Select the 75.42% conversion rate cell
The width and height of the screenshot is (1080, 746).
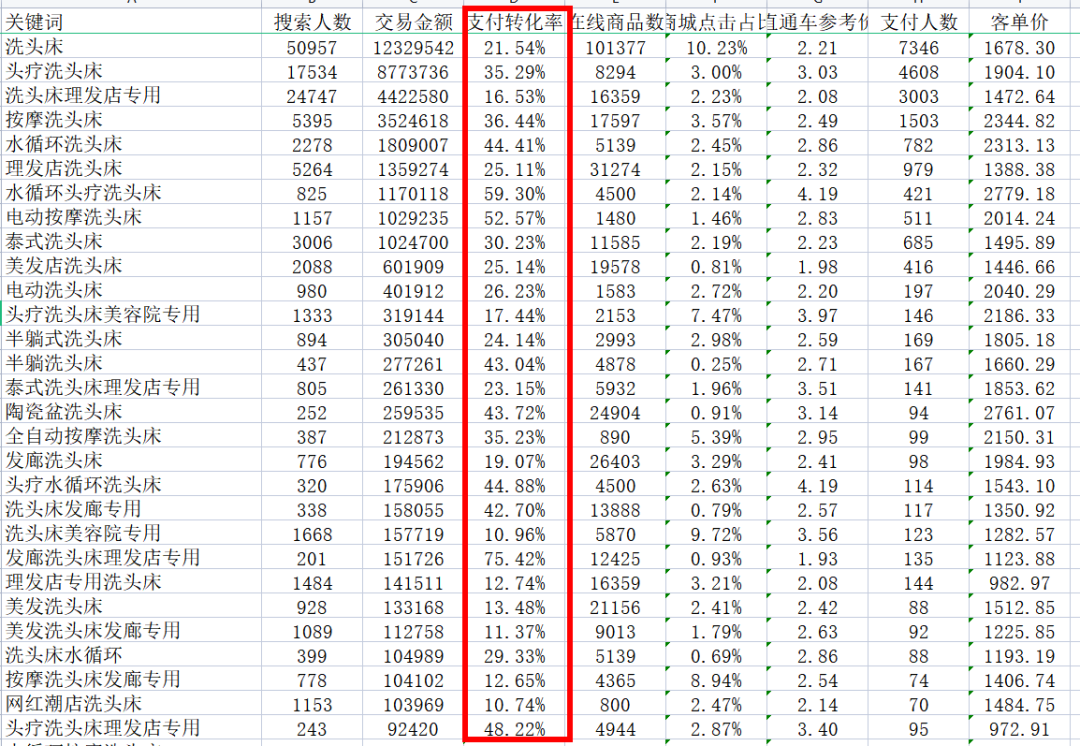pyautogui.click(x=516, y=557)
